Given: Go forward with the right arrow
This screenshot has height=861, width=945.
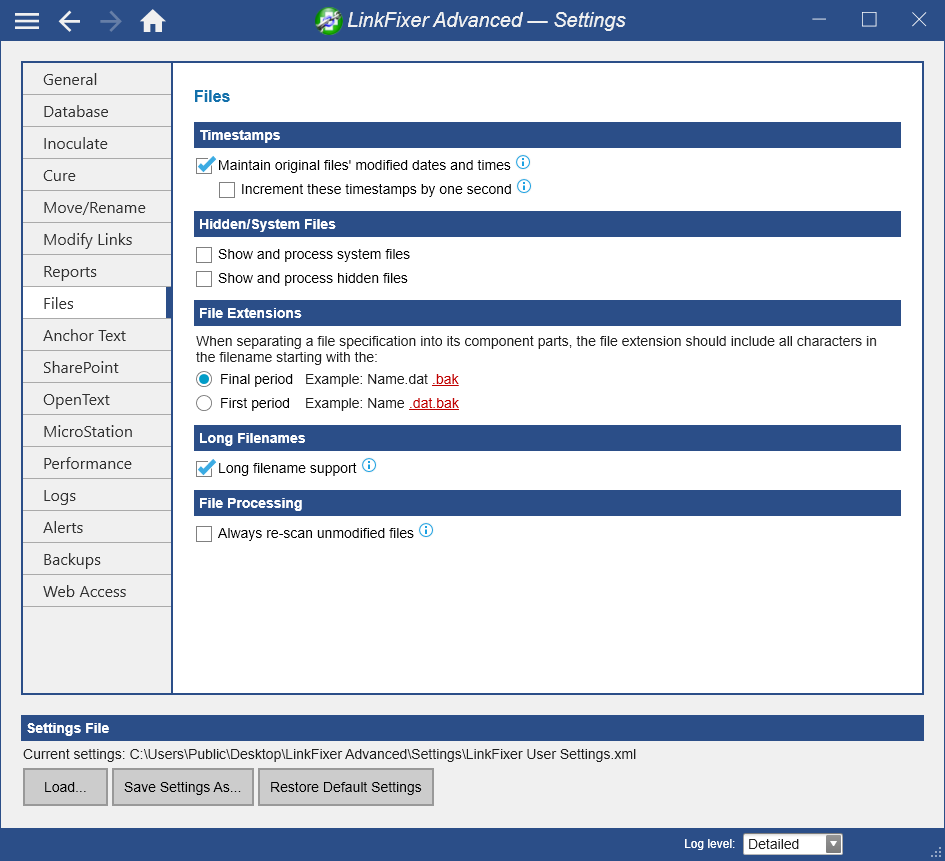Looking at the screenshot, I should (111, 21).
